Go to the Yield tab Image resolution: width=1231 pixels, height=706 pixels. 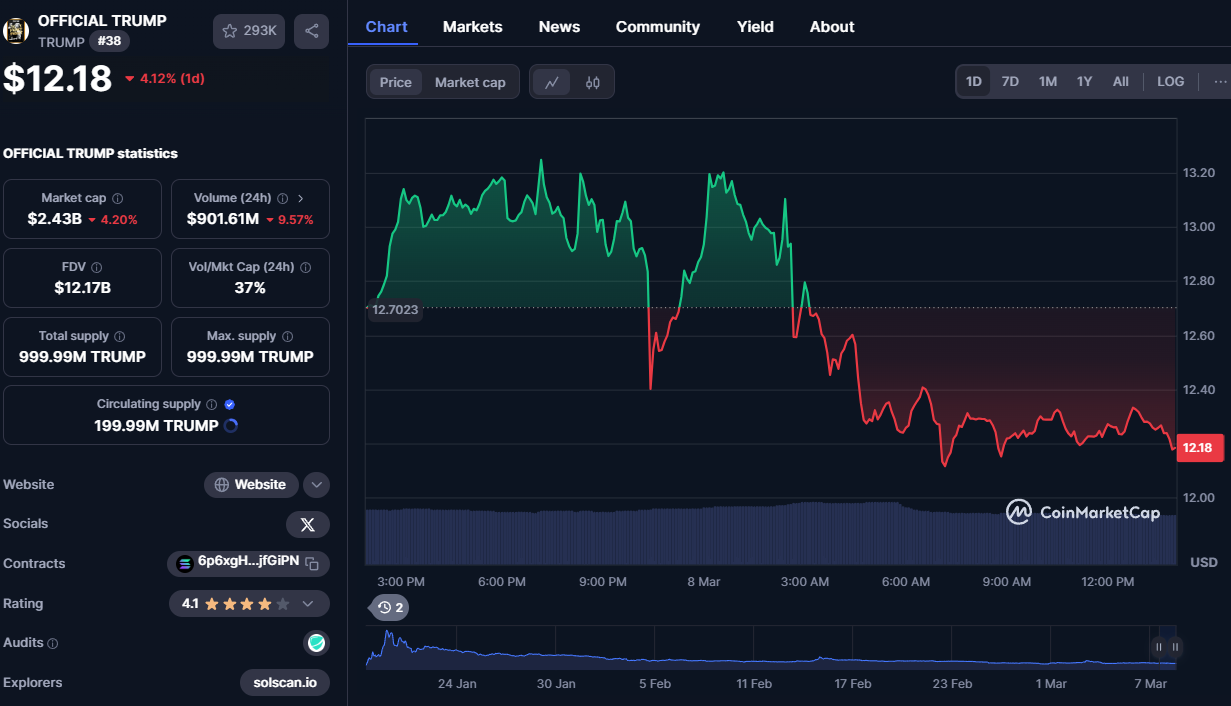click(755, 27)
